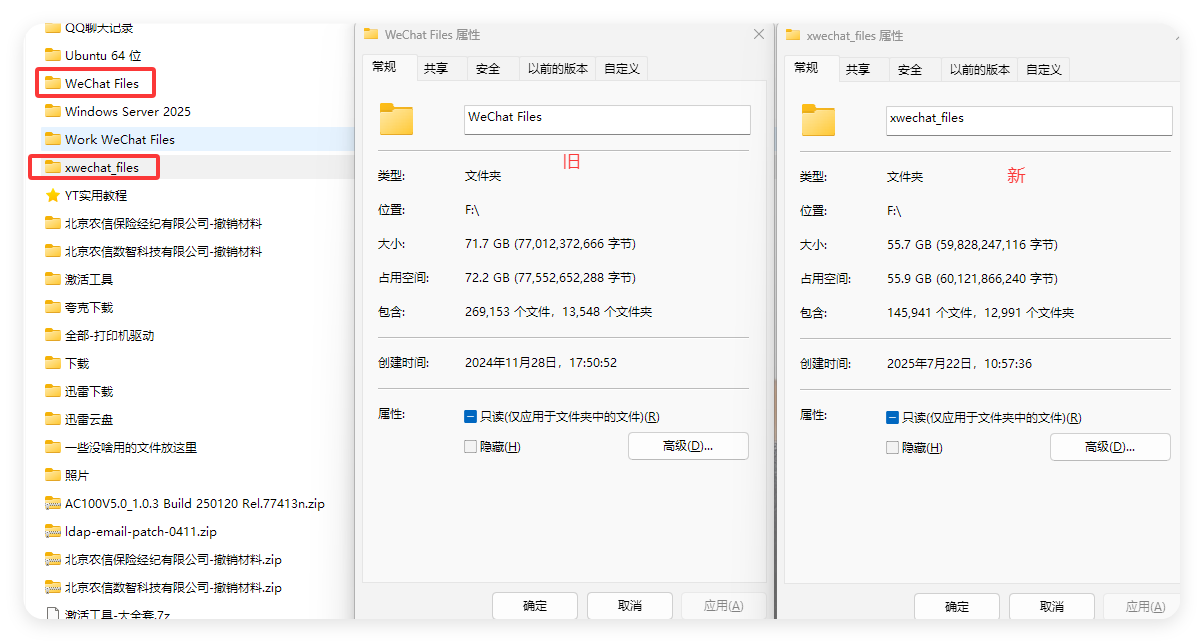Click the WeChat Files folder icon in list

pyautogui.click(x=53, y=83)
